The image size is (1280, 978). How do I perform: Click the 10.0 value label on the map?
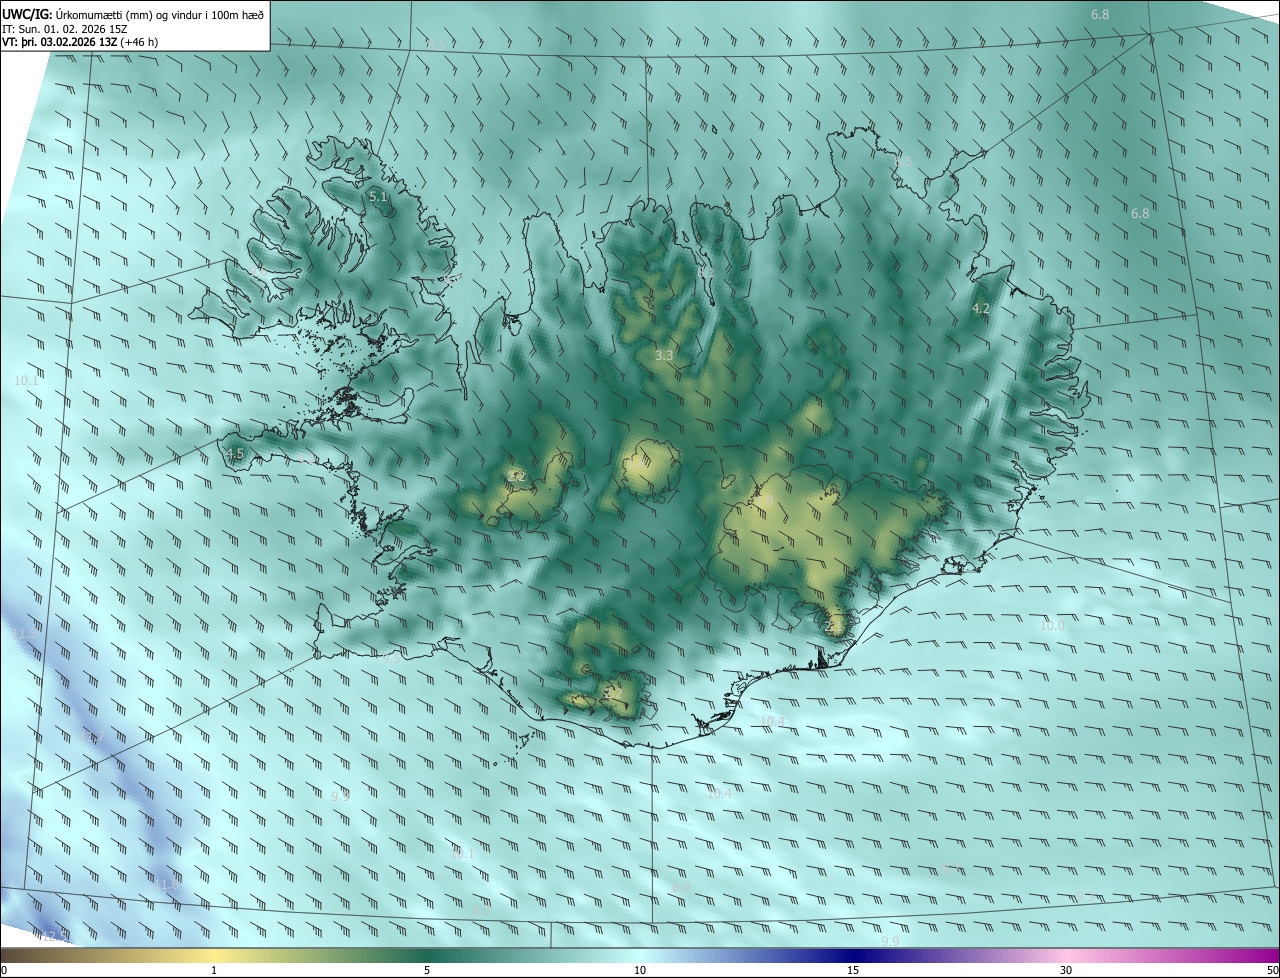point(1052,625)
